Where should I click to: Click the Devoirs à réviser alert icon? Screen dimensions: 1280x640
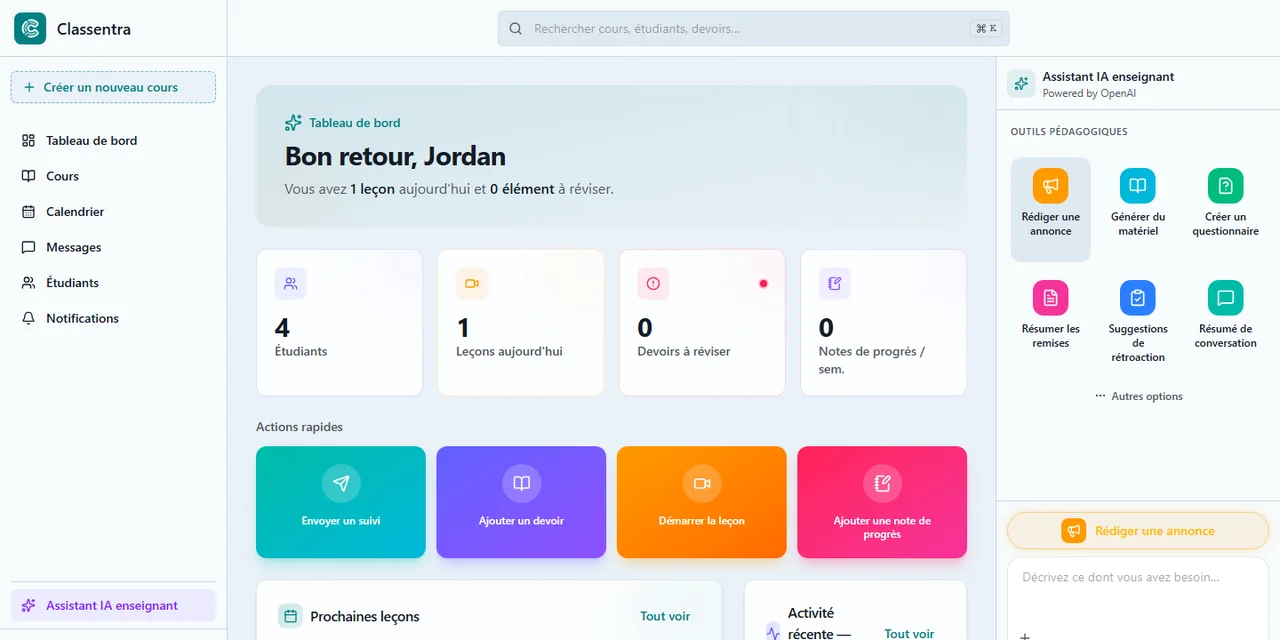[653, 284]
